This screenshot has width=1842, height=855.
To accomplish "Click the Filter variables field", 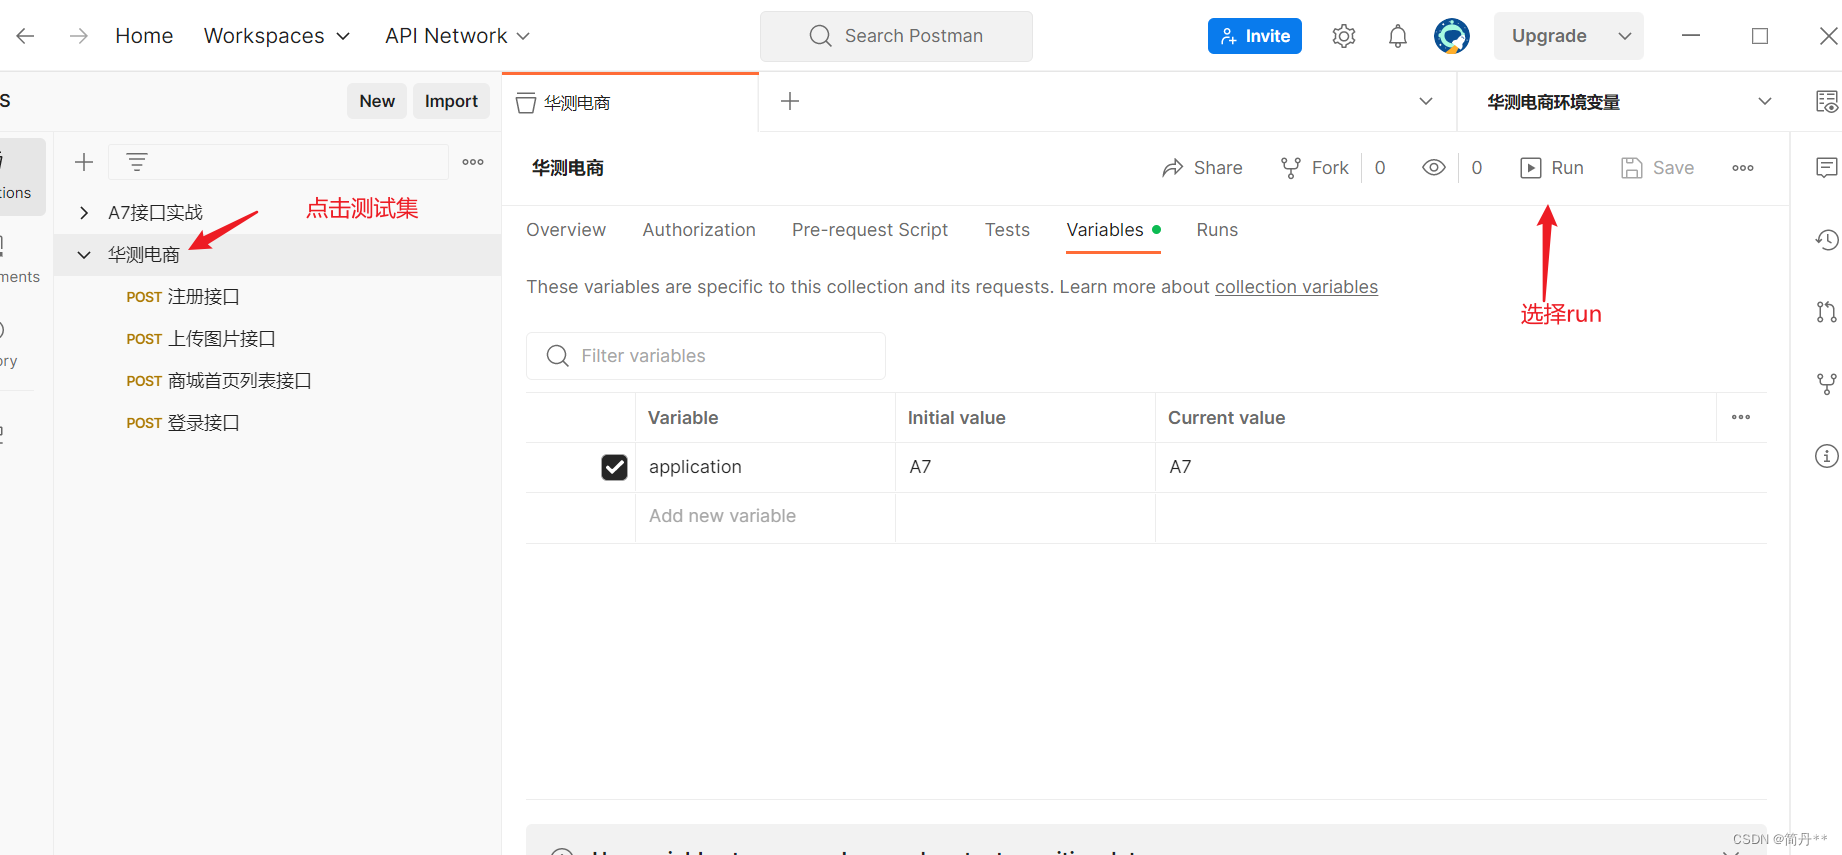I will tap(706, 356).
